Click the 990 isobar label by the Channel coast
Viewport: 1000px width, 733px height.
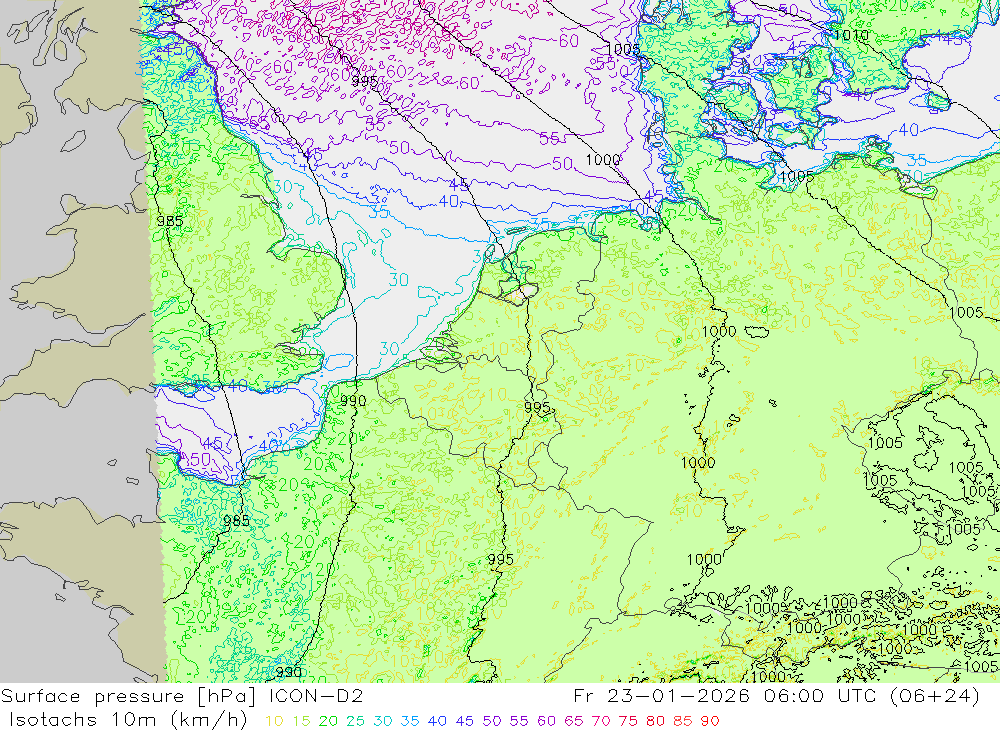click(x=353, y=401)
